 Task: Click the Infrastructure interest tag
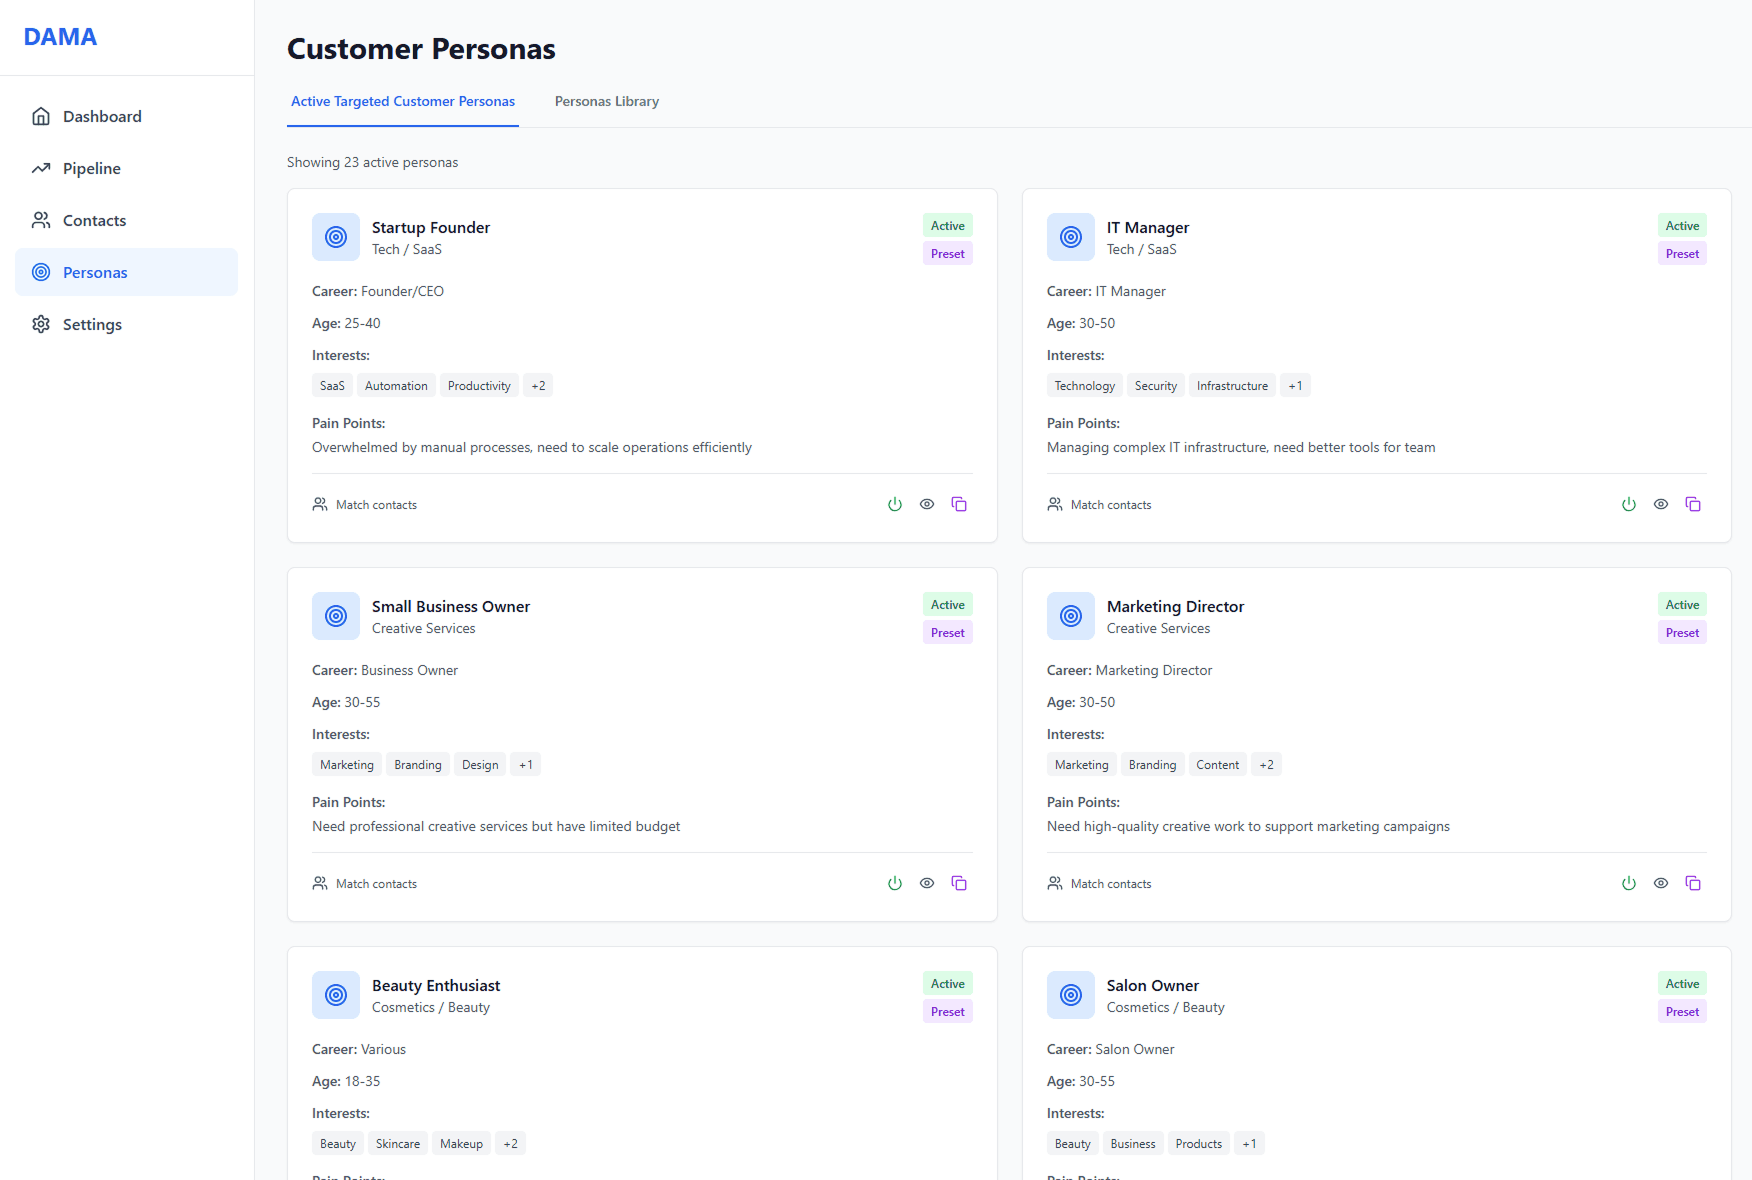tap(1232, 386)
